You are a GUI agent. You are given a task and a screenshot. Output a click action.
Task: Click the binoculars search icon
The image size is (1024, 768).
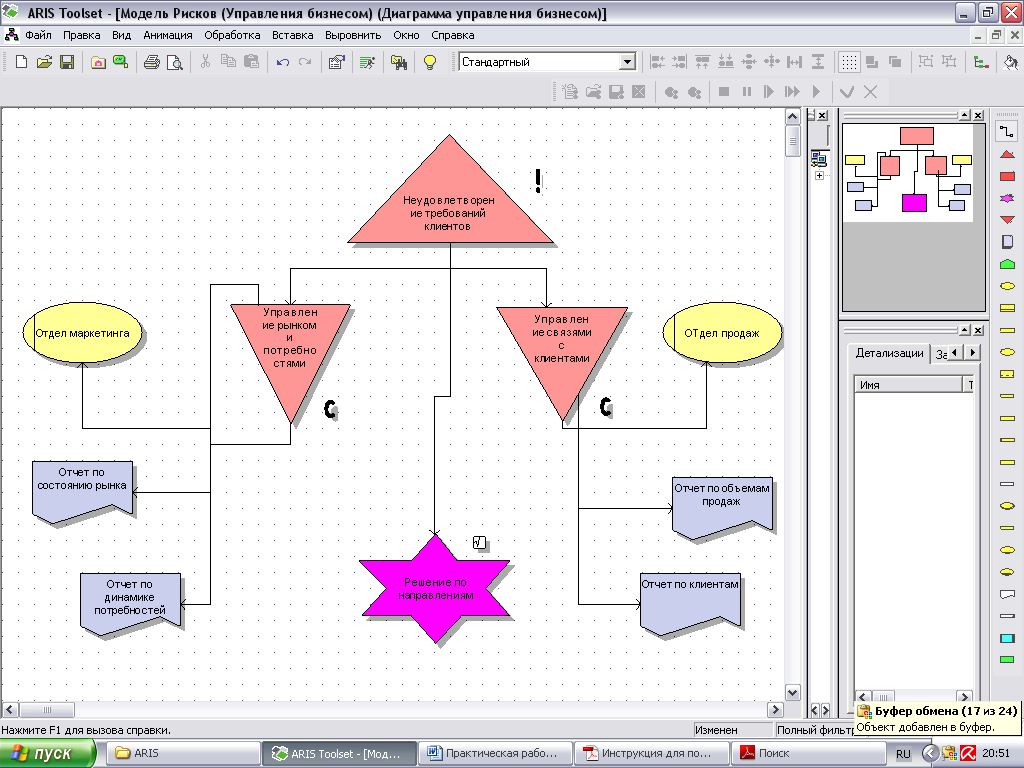[398, 62]
